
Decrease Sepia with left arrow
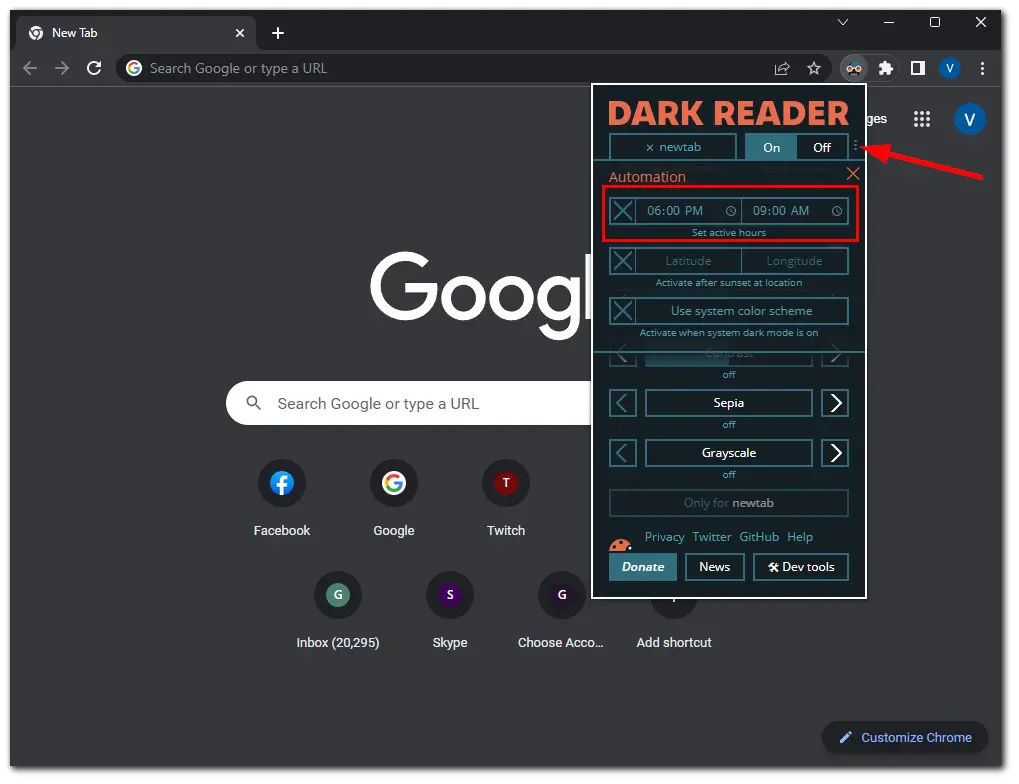click(623, 403)
